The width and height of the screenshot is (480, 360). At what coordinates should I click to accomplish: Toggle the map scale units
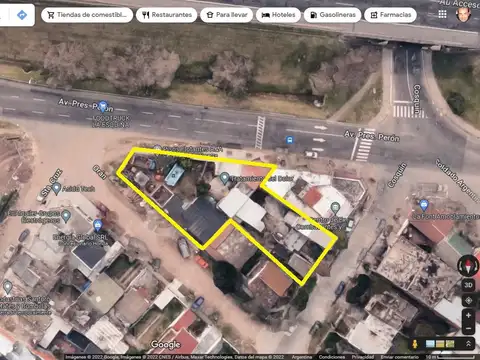point(450,357)
